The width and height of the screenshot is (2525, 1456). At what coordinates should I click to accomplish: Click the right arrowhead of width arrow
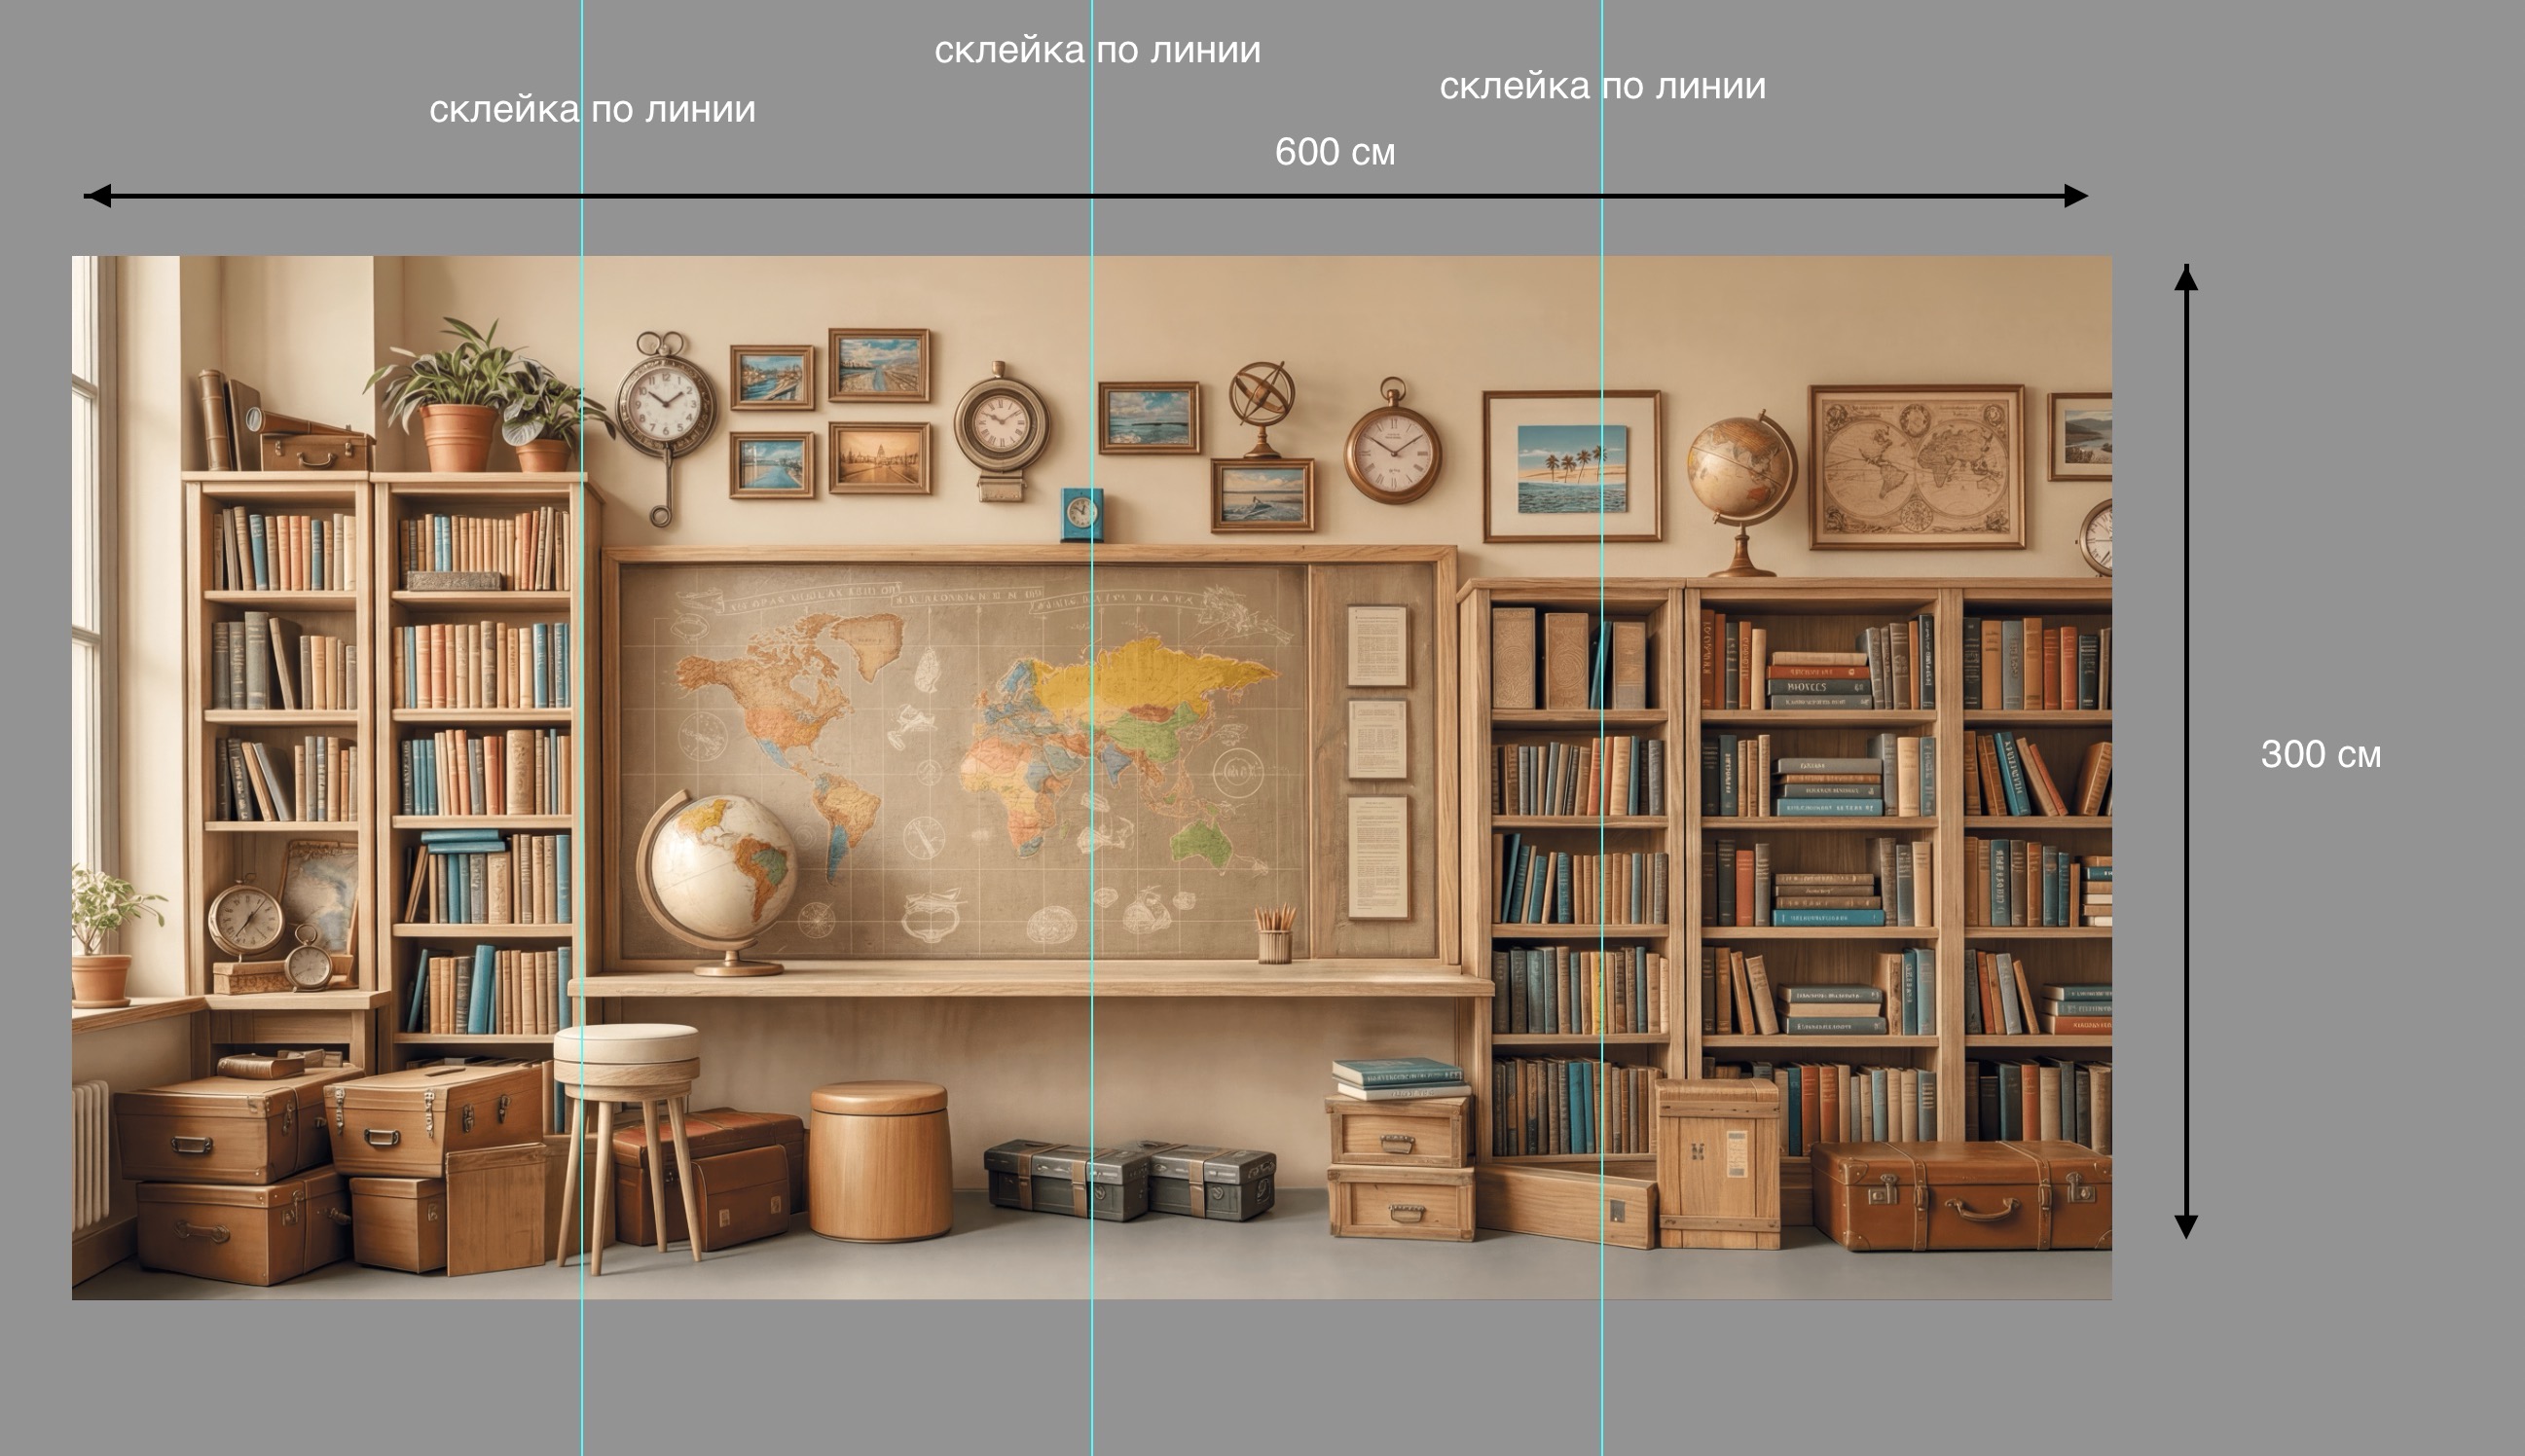tap(2076, 196)
